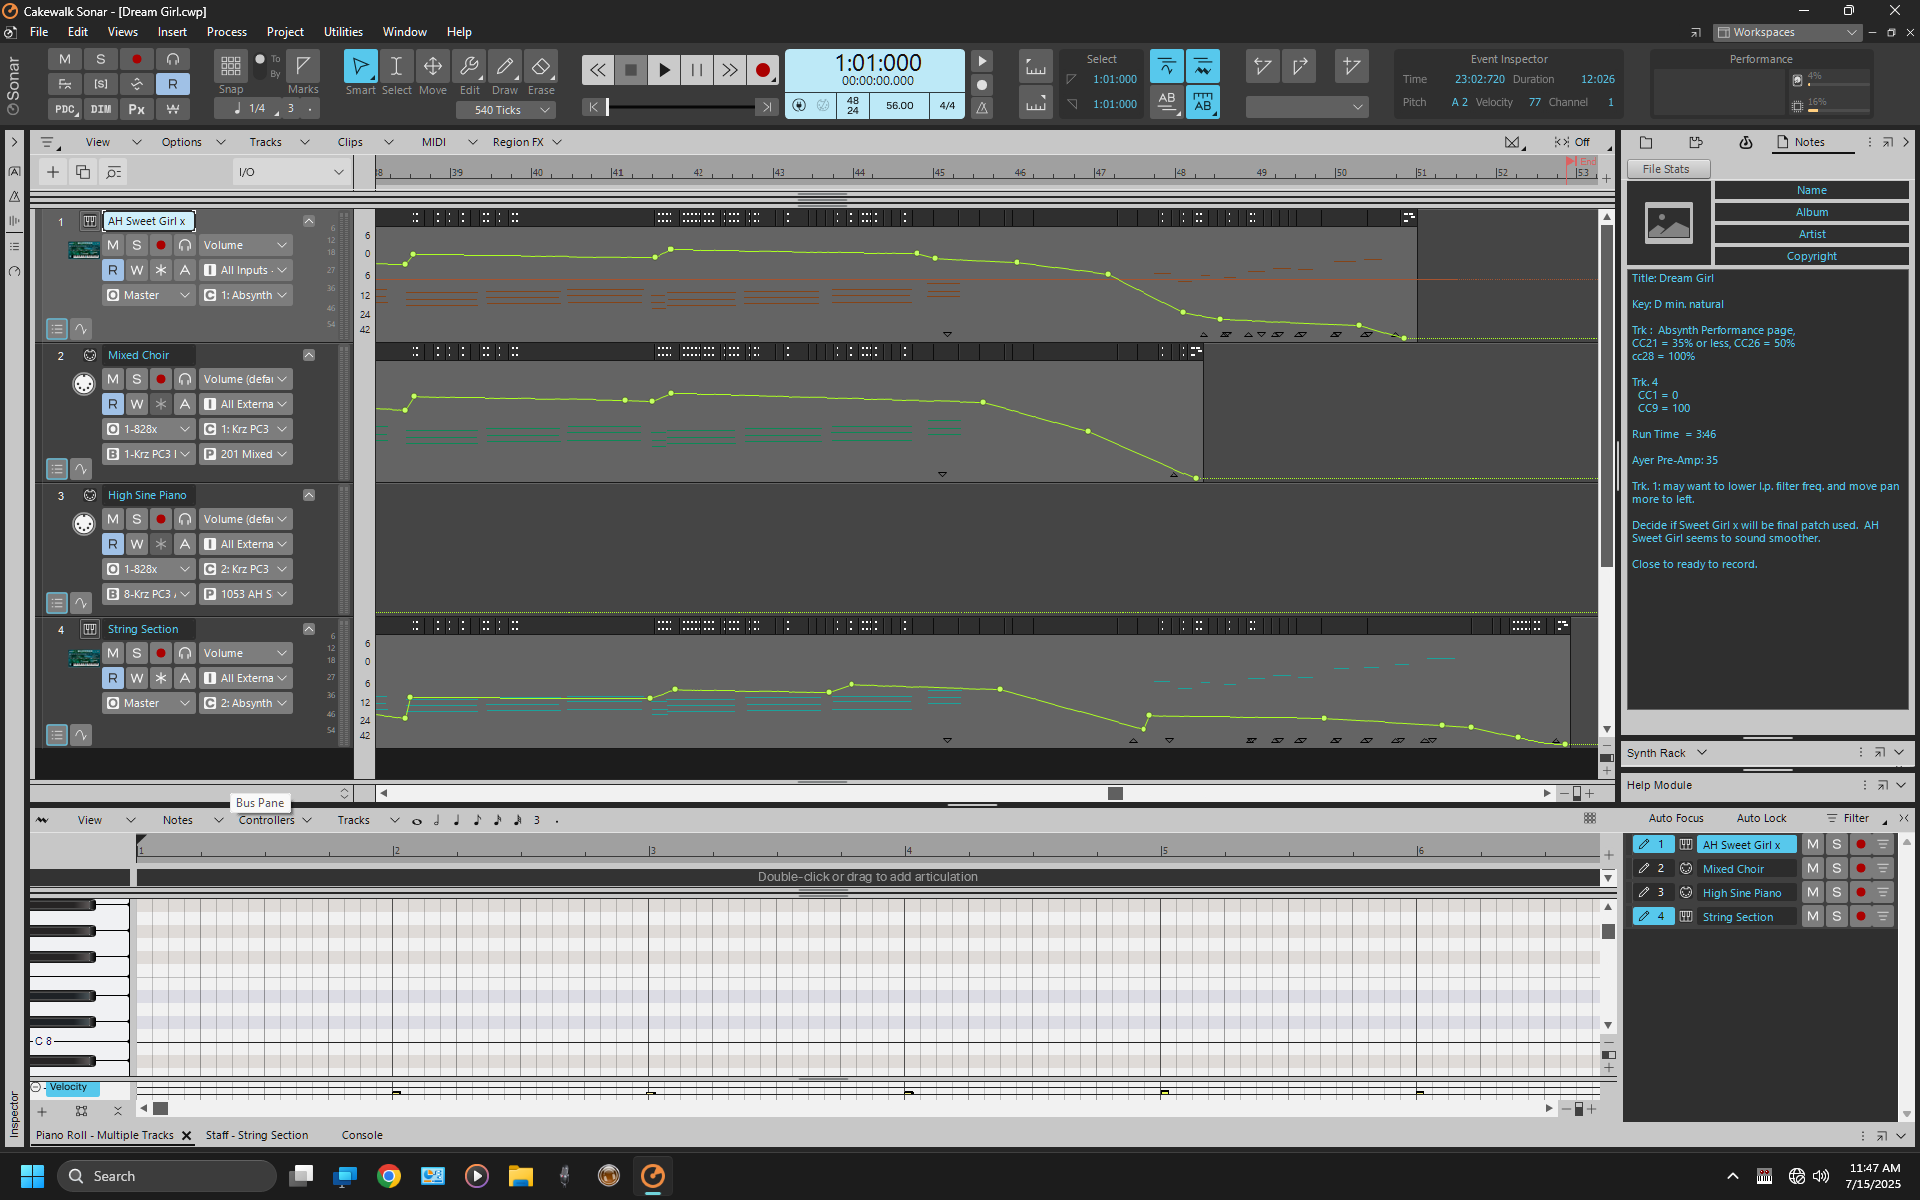Screen dimensions: 1920x1200
Task: Stop playback with Stop button
Action: point(630,70)
